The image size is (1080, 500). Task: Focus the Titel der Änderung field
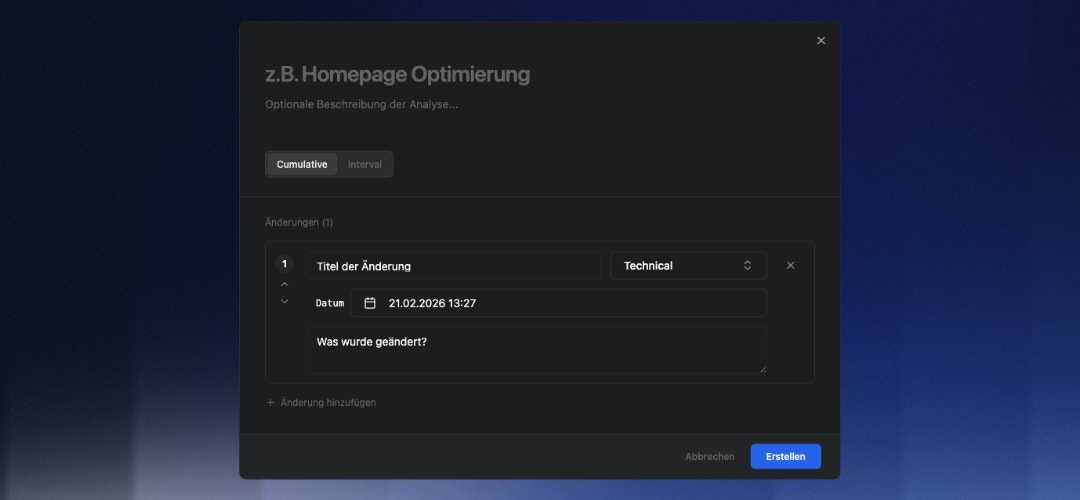pyautogui.click(x=453, y=265)
